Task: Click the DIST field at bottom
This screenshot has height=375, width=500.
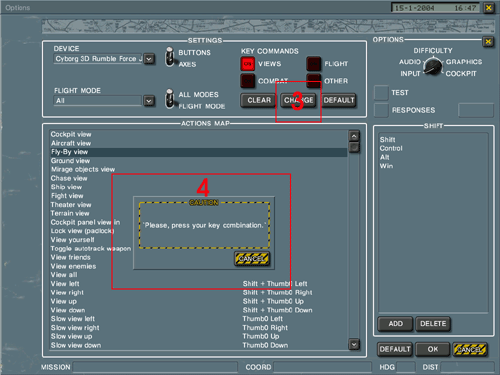Action: (x=467, y=367)
